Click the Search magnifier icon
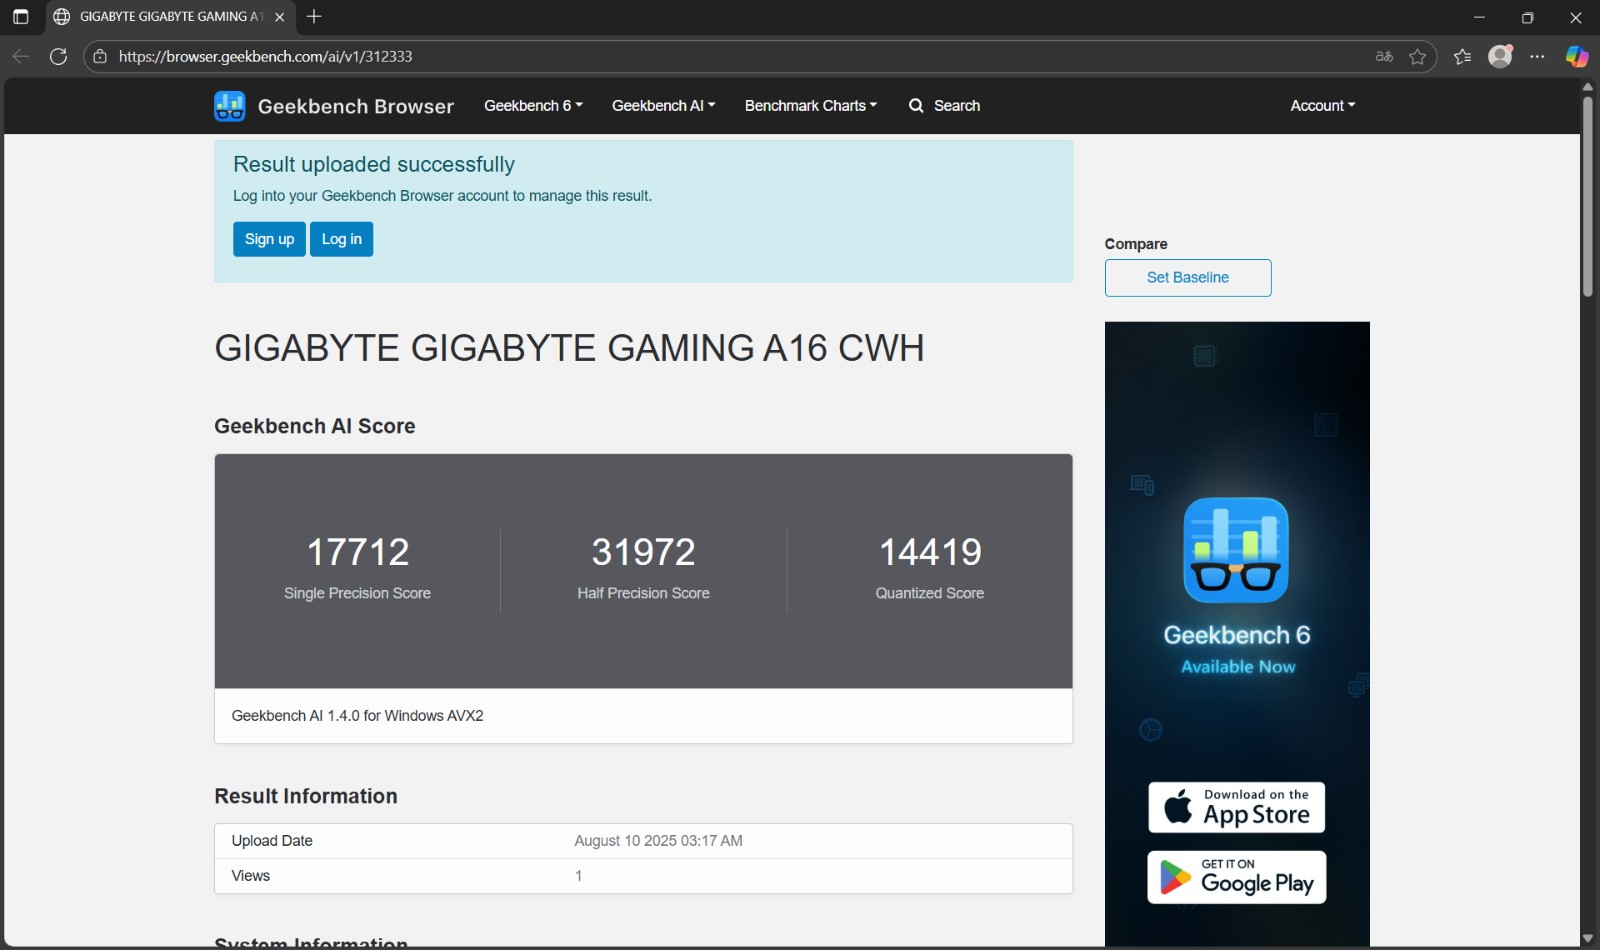Viewport: 1600px width, 950px height. [916, 105]
